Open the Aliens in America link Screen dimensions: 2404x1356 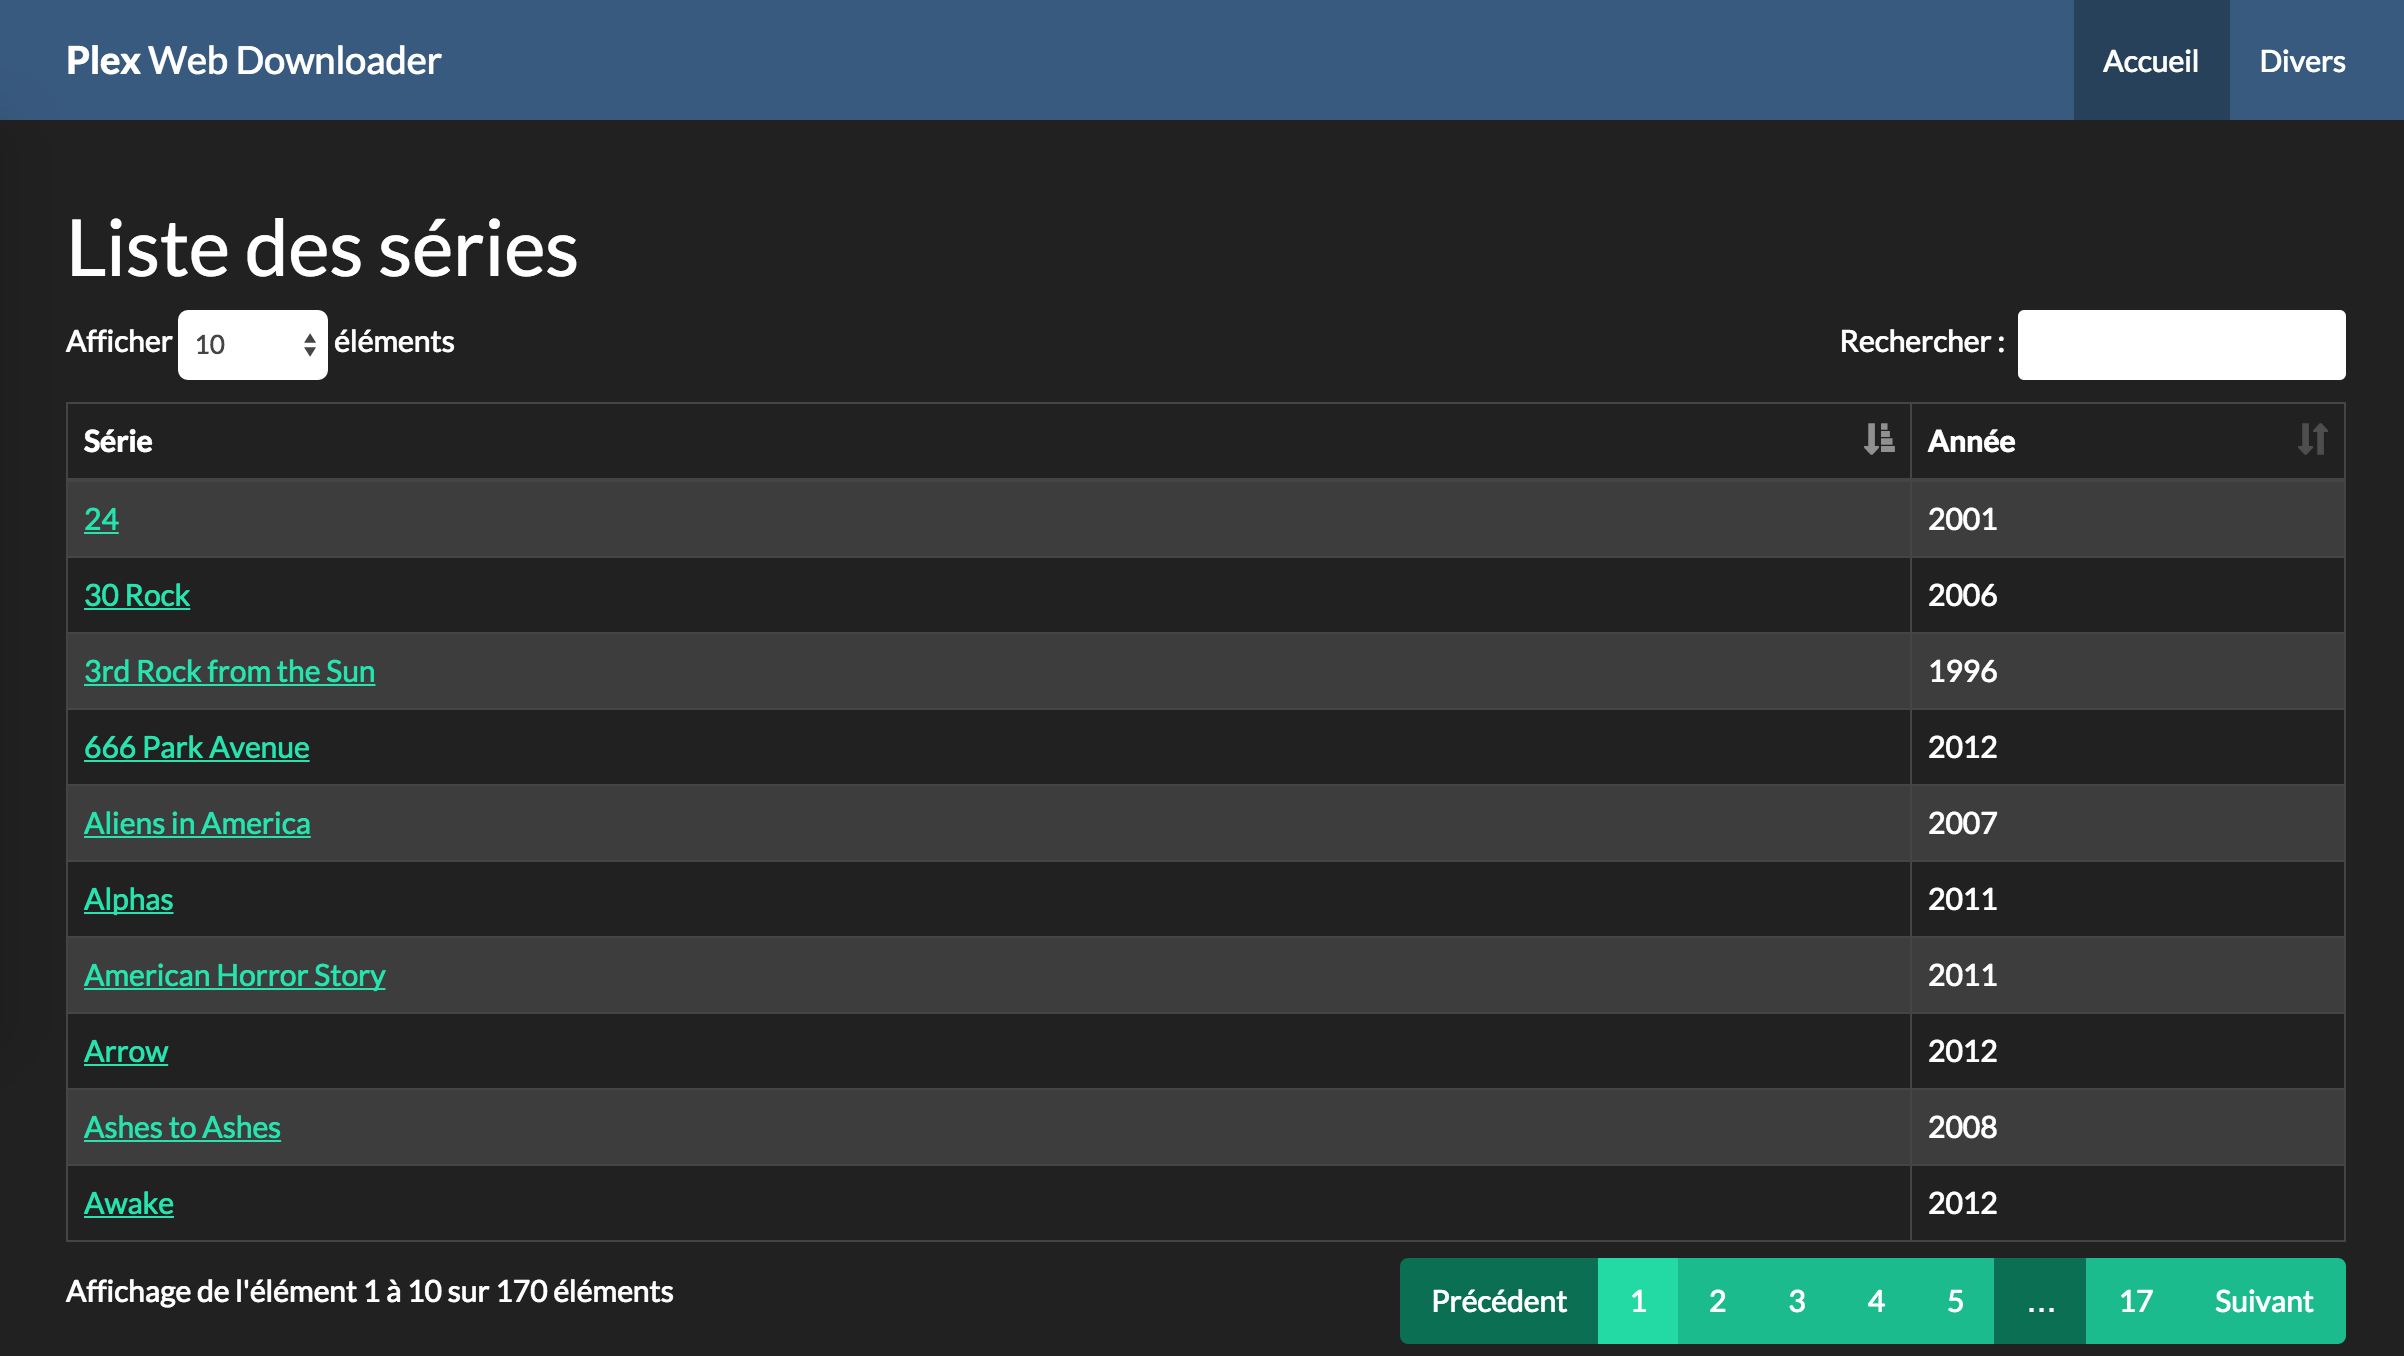click(x=197, y=824)
